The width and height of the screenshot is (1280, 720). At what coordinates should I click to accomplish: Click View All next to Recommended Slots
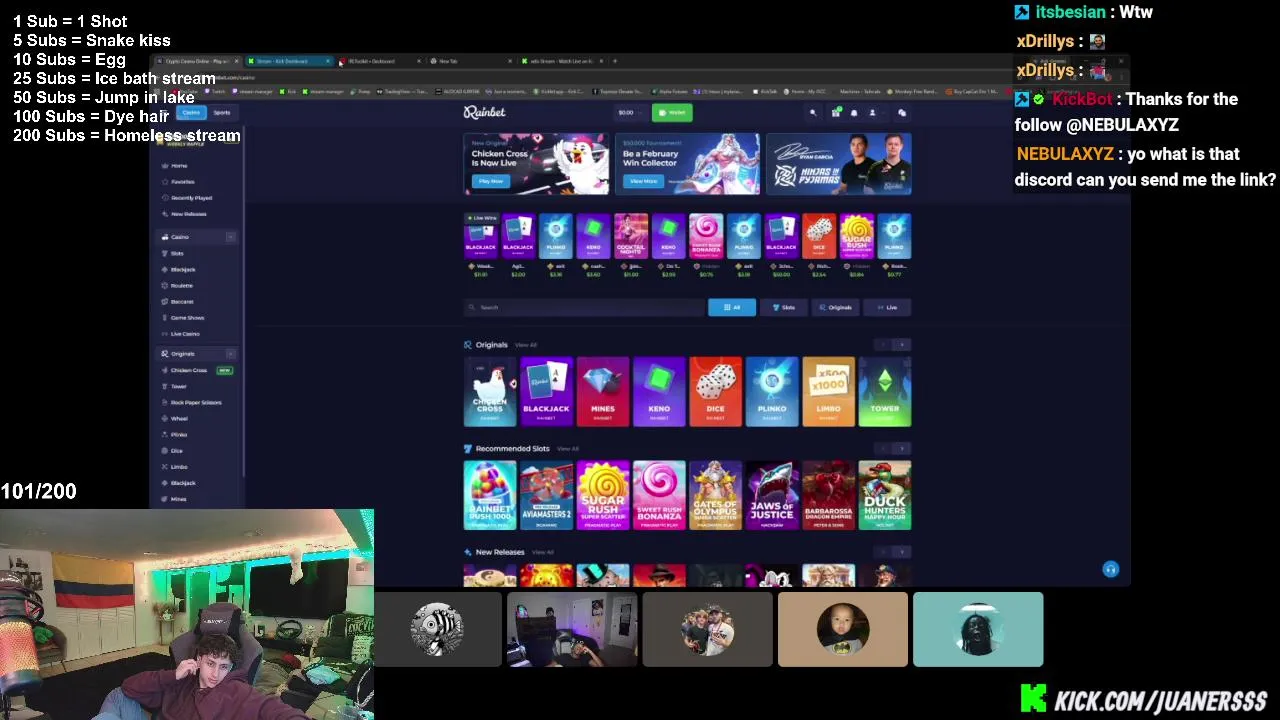tap(567, 449)
